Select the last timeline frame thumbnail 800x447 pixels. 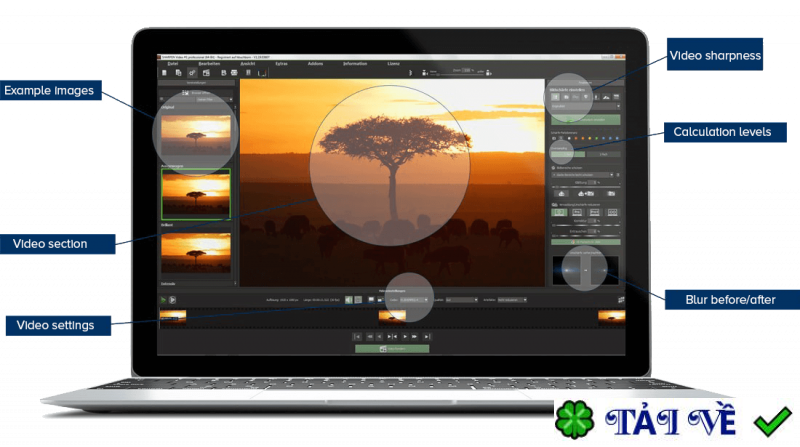[x=612, y=317]
